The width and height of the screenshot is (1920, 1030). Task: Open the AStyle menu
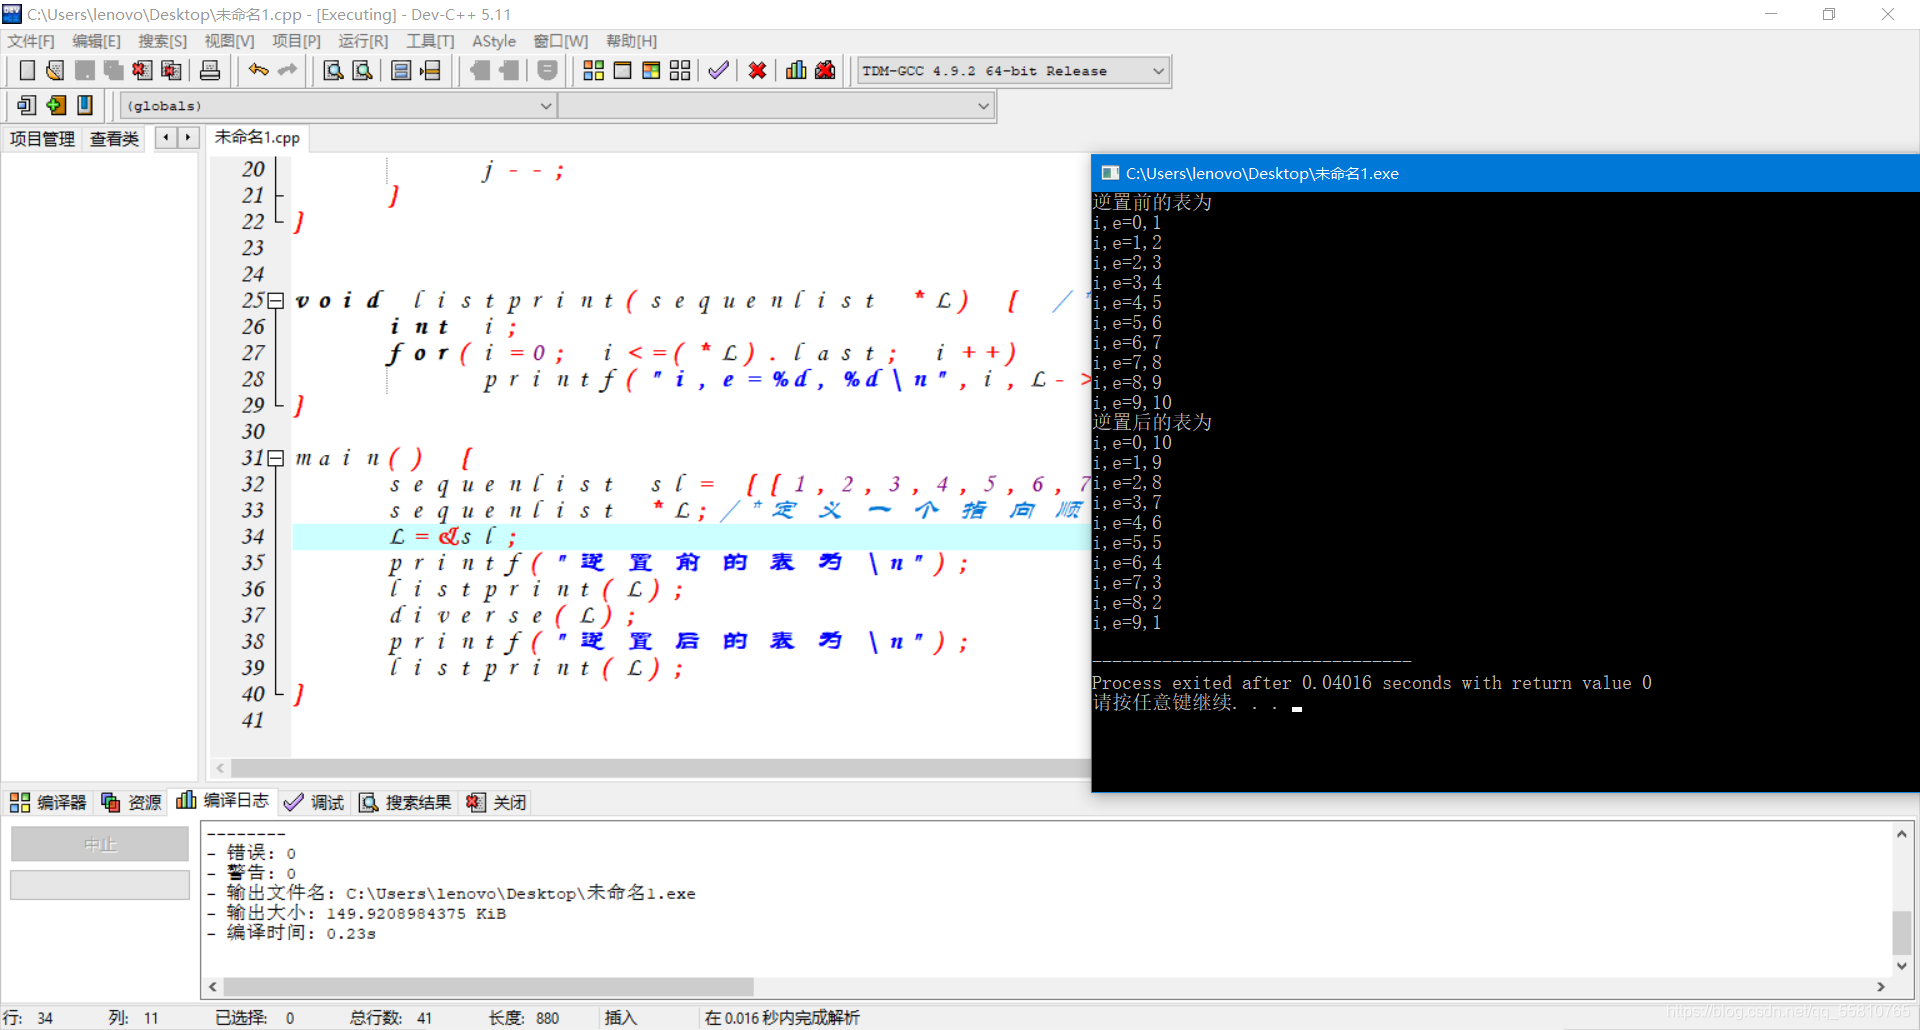pyautogui.click(x=494, y=41)
